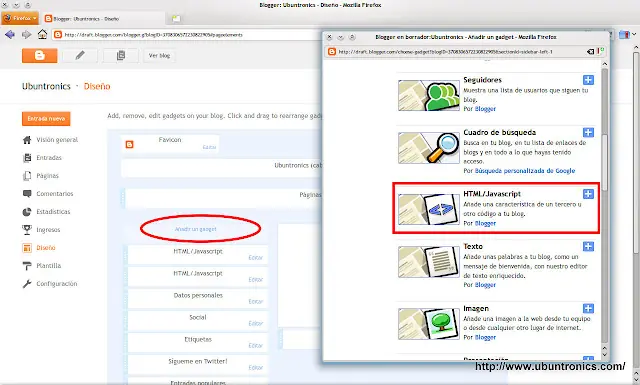640x385 pixels.
Task: Go forward with the gray arrow
Action: [x=27, y=35]
